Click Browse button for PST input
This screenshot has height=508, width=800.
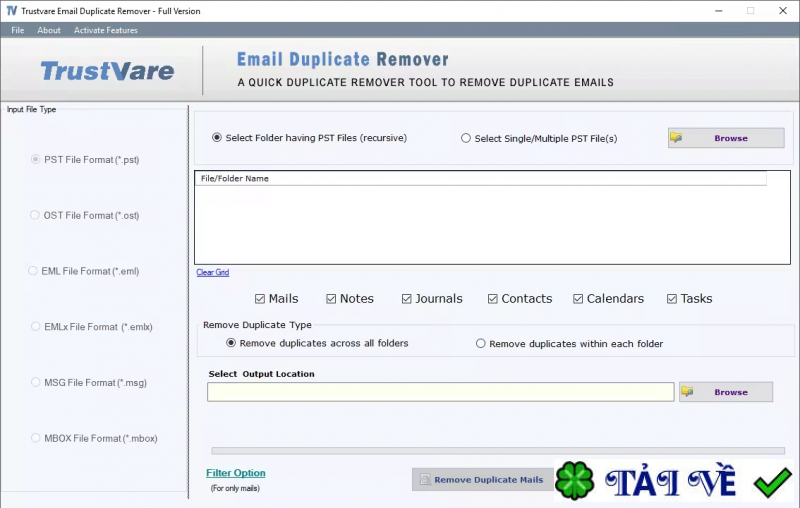tap(726, 138)
